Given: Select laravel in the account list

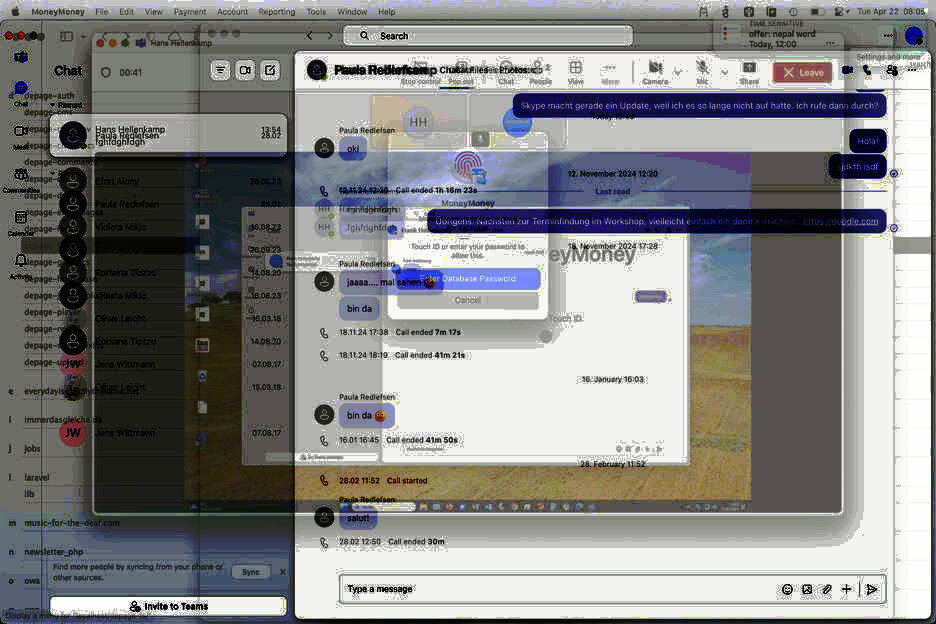Looking at the screenshot, I should point(37,477).
